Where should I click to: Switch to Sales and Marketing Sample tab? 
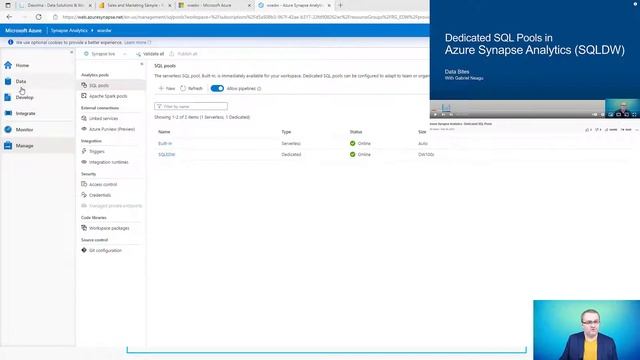tap(136, 5)
